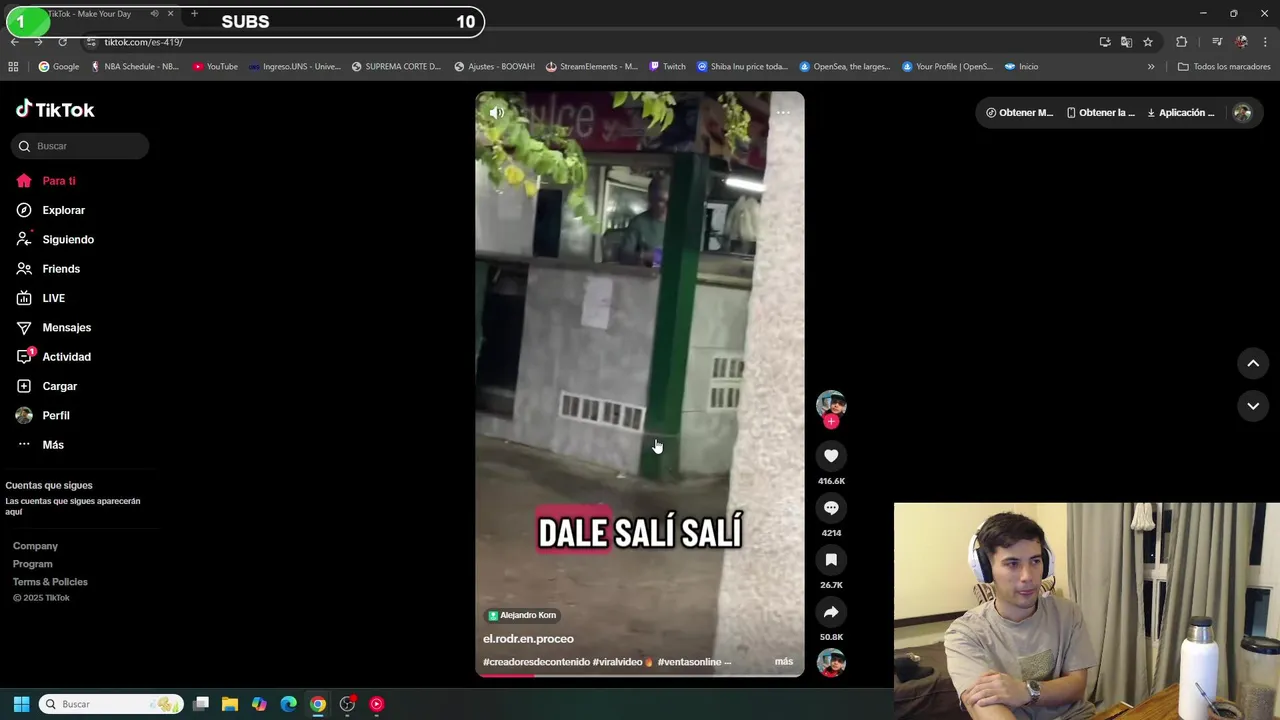Image resolution: width=1280 pixels, height=720 pixels.
Task: Open Windows Start menu
Action: coord(21,704)
